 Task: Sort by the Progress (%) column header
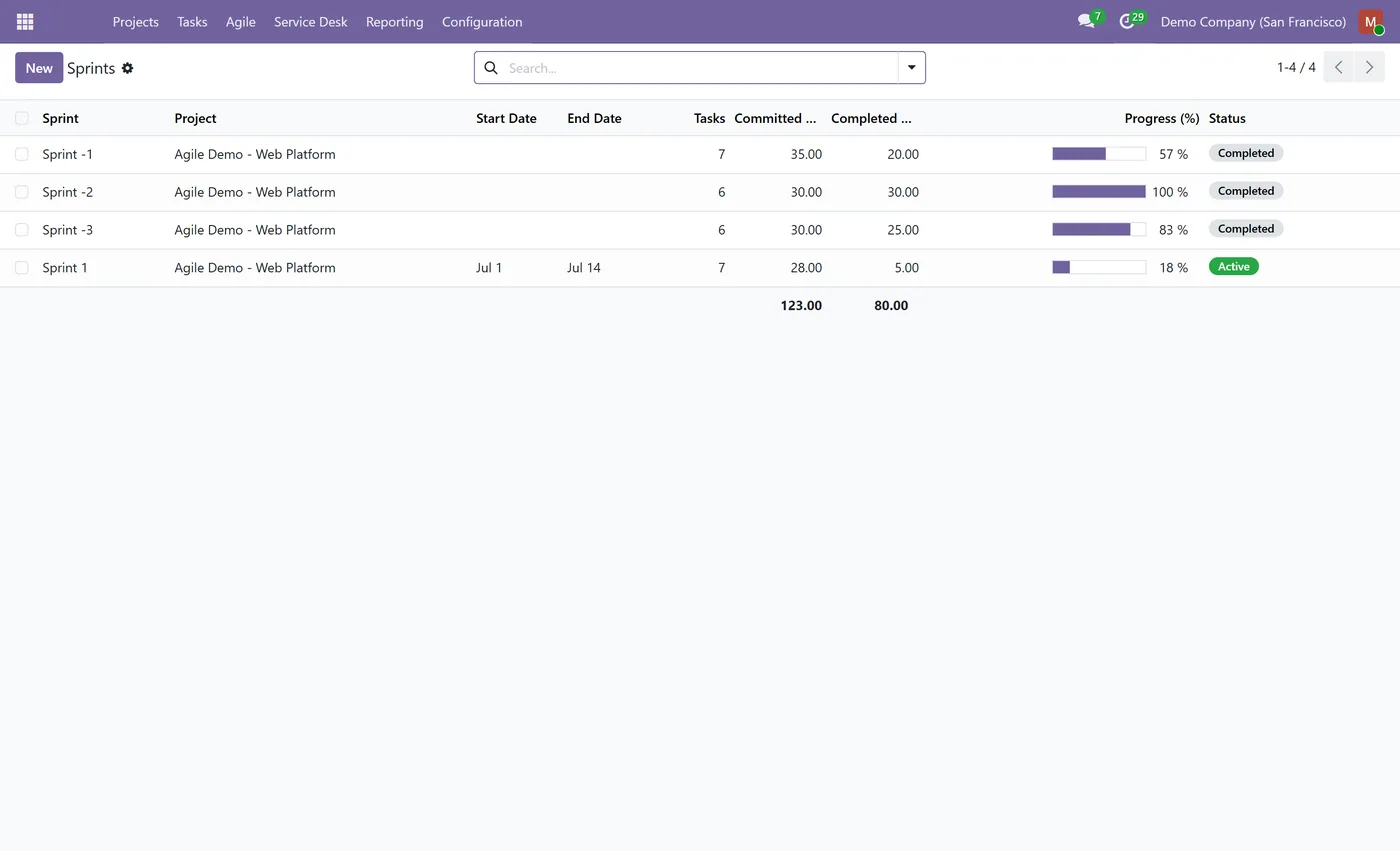coord(1162,118)
